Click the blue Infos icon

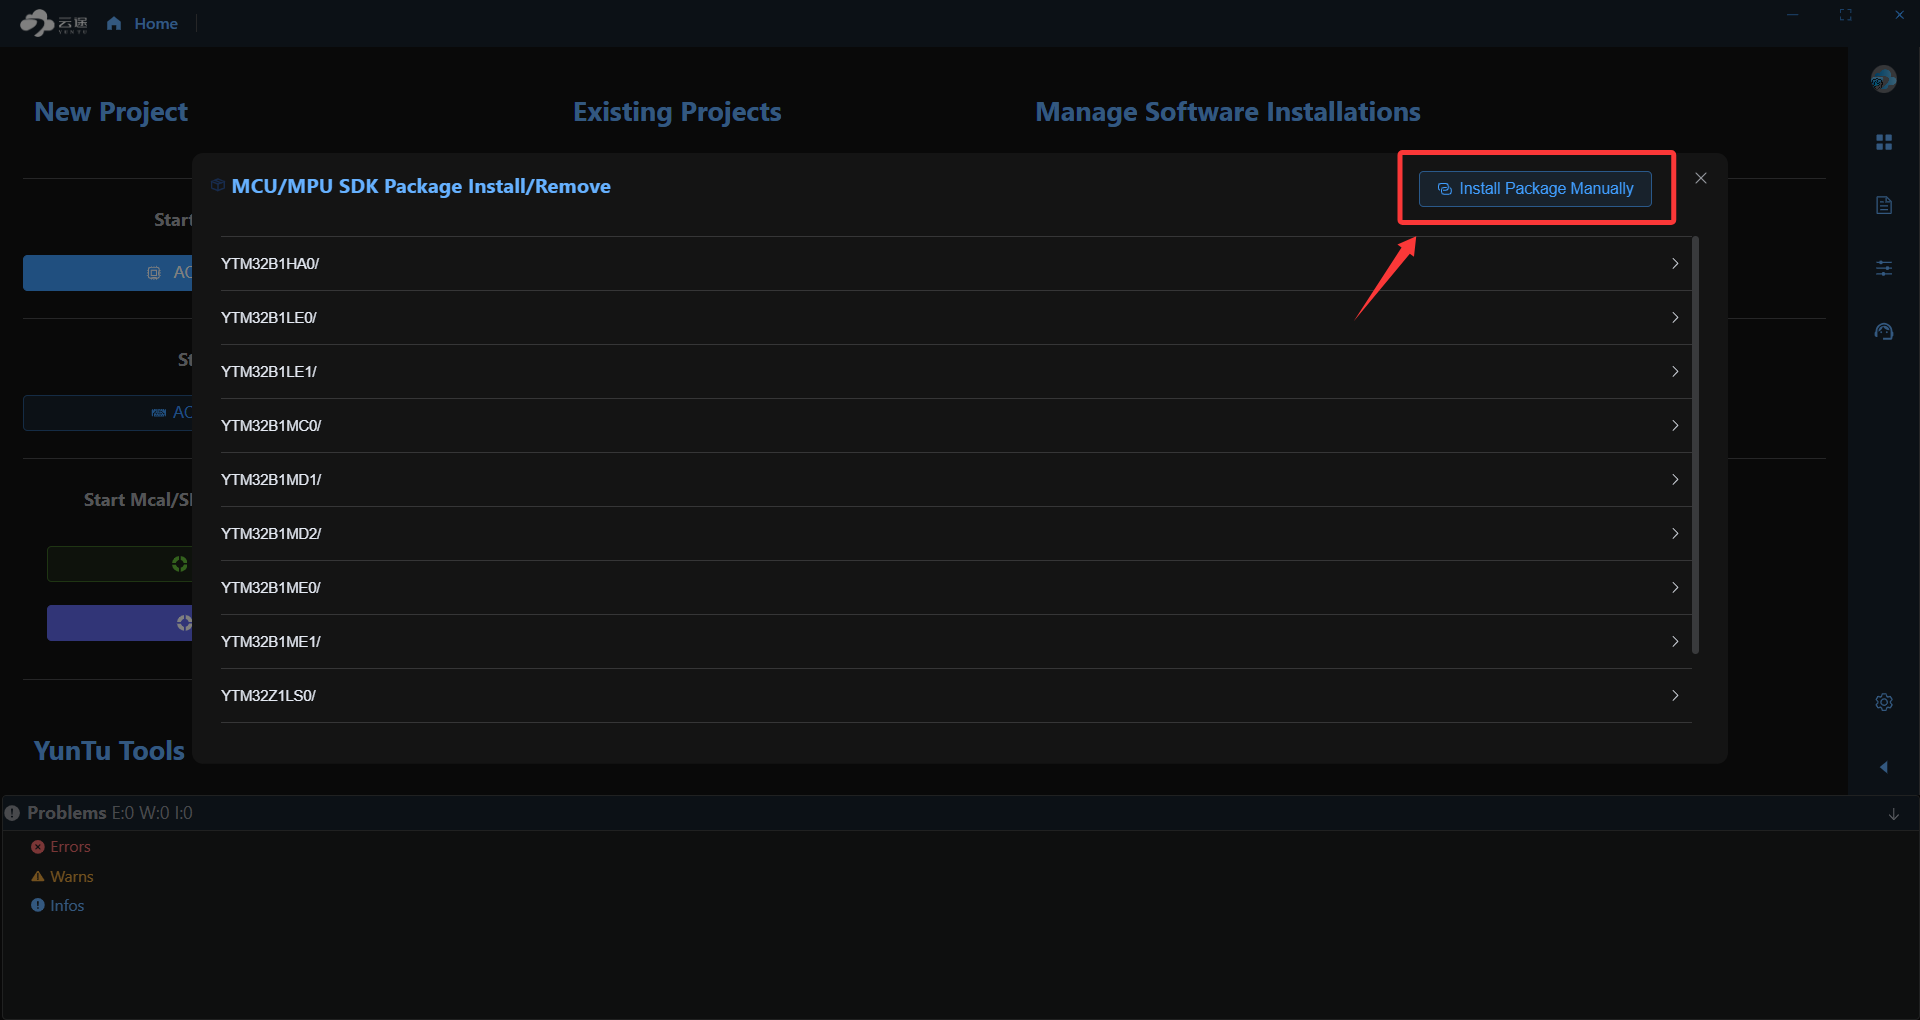(x=38, y=905)
